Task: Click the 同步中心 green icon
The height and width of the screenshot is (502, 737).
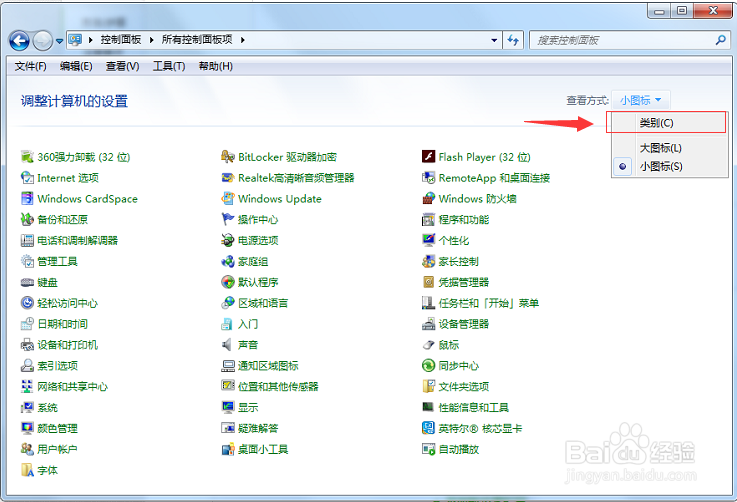Action: coord(428,365)
